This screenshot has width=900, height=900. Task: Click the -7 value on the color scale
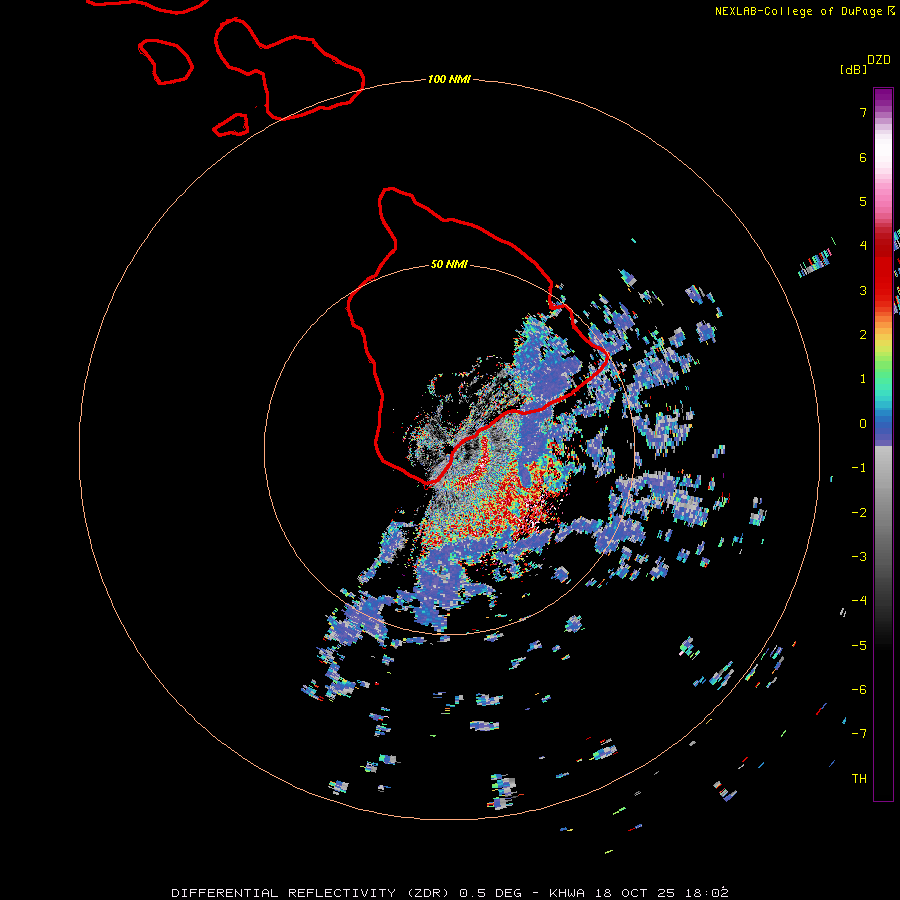859,734
